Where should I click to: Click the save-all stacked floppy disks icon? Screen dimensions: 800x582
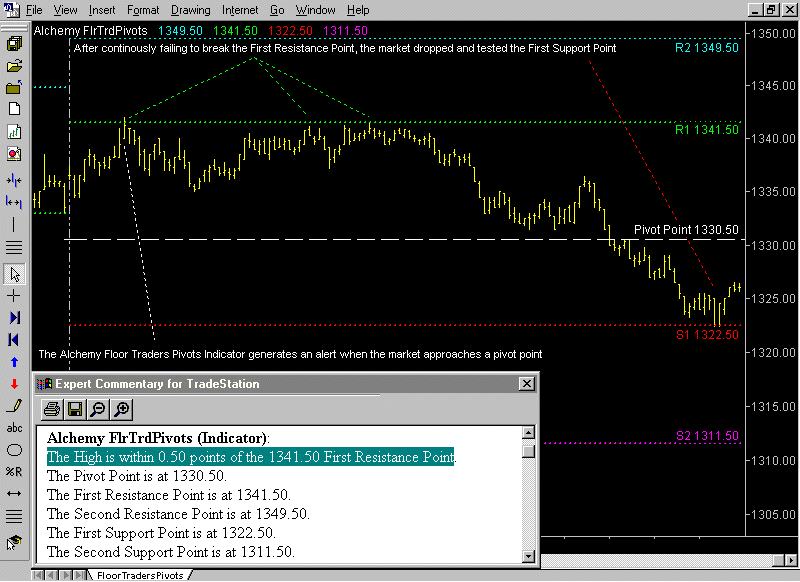pyautogui.click(x=14, y=44)
